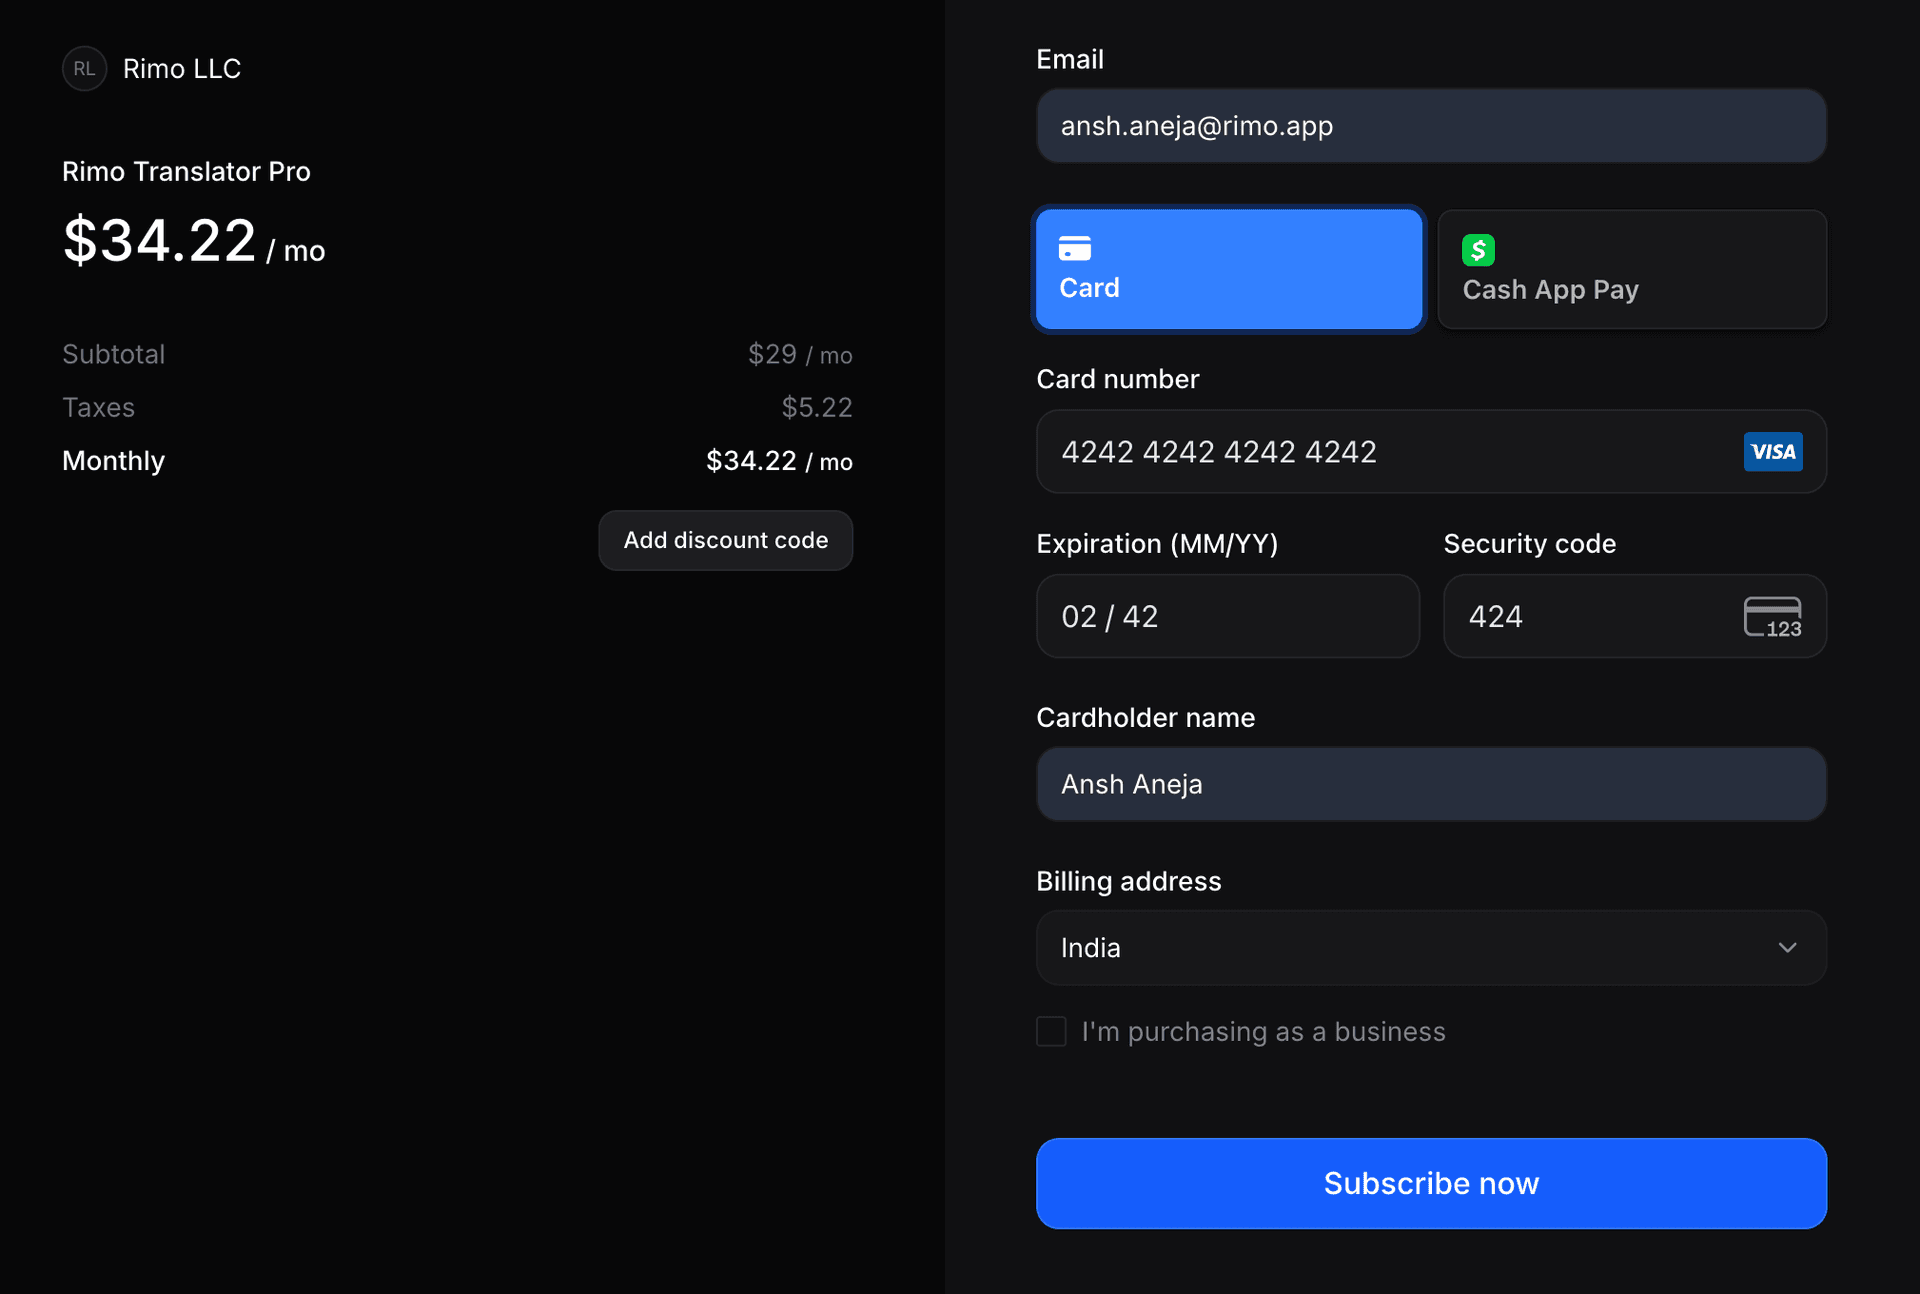Click the cardholder name field showing Ansh Aneja
The height and width of the screenshot is (1294, 1920).
coord(1430,784)
